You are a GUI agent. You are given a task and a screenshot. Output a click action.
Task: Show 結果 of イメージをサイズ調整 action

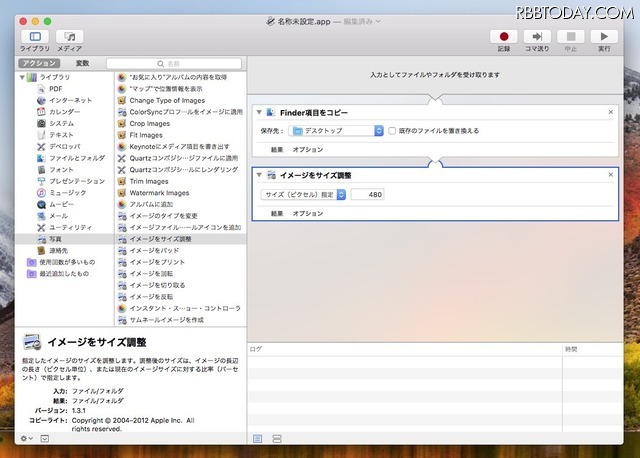pos(277,213)
